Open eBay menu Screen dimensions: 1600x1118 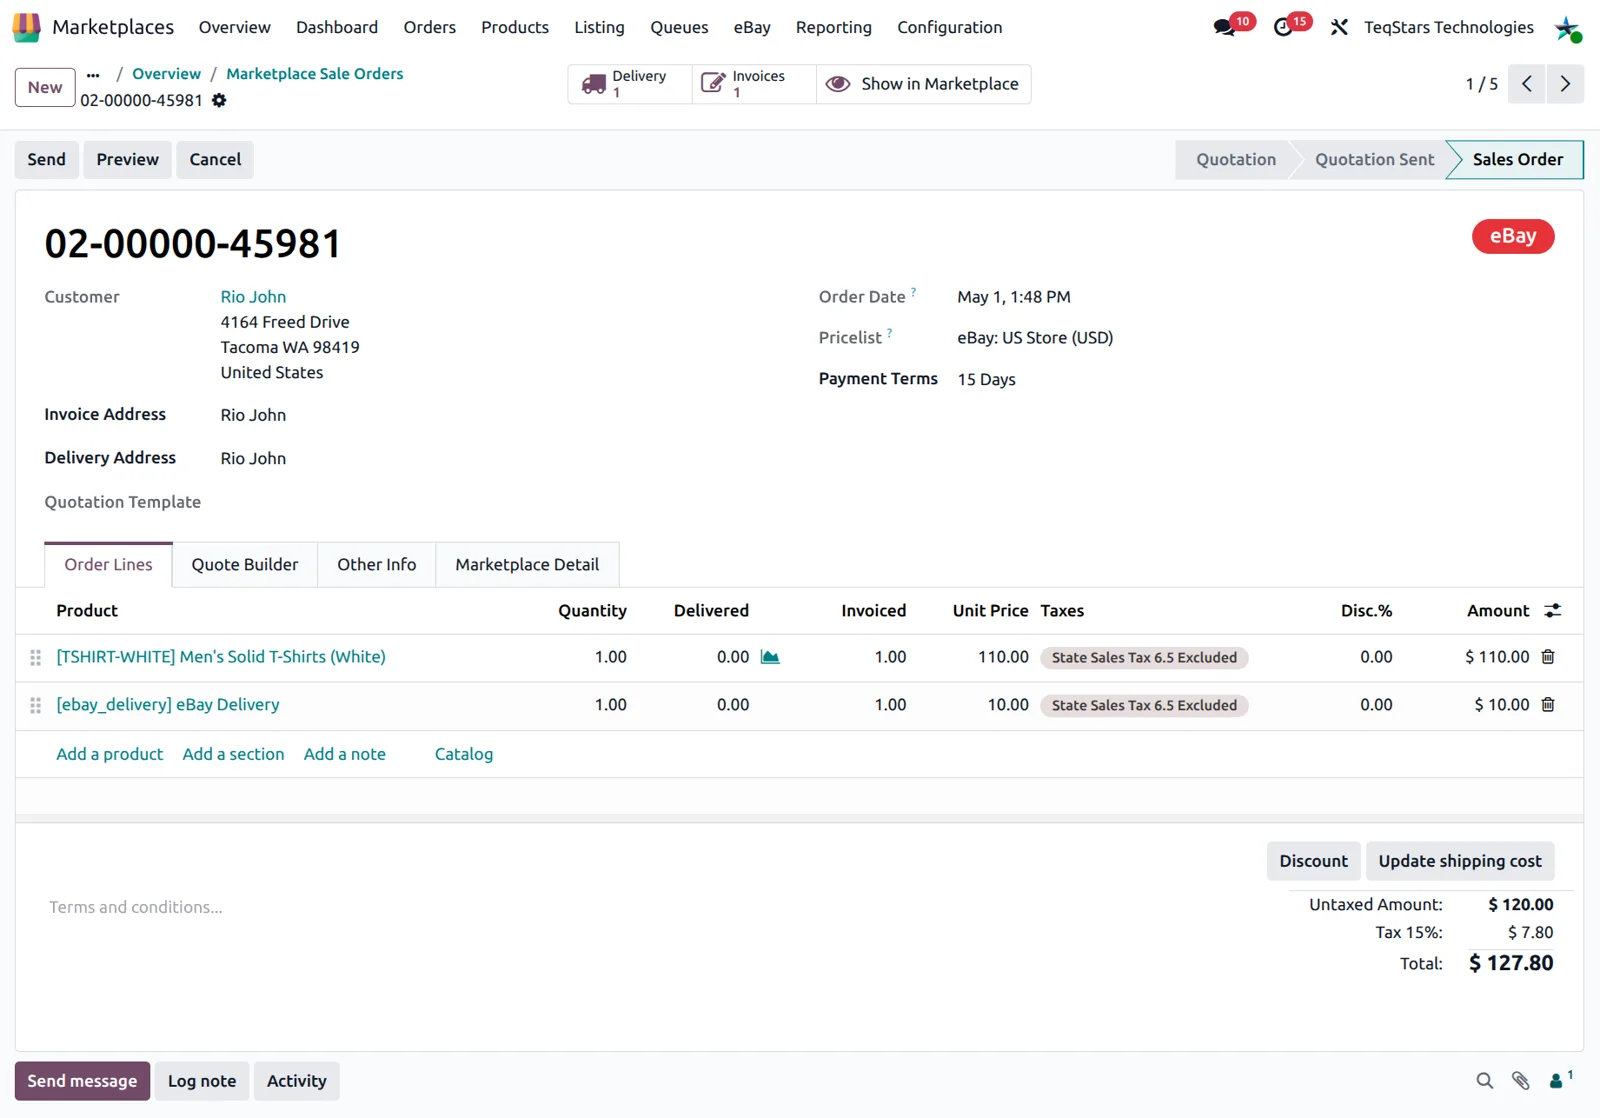[752, 27]
